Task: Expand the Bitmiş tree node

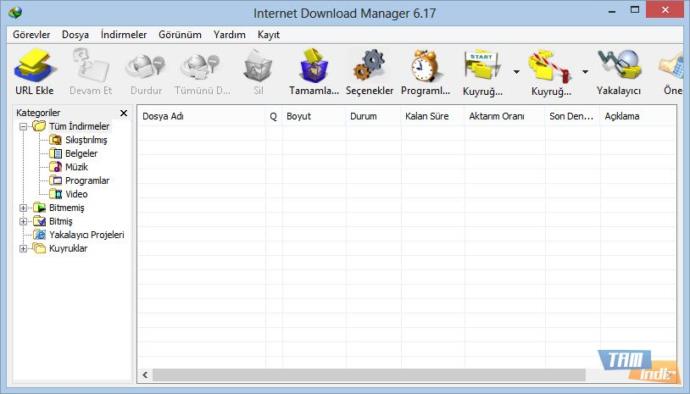Action: [x=23, y=221]
